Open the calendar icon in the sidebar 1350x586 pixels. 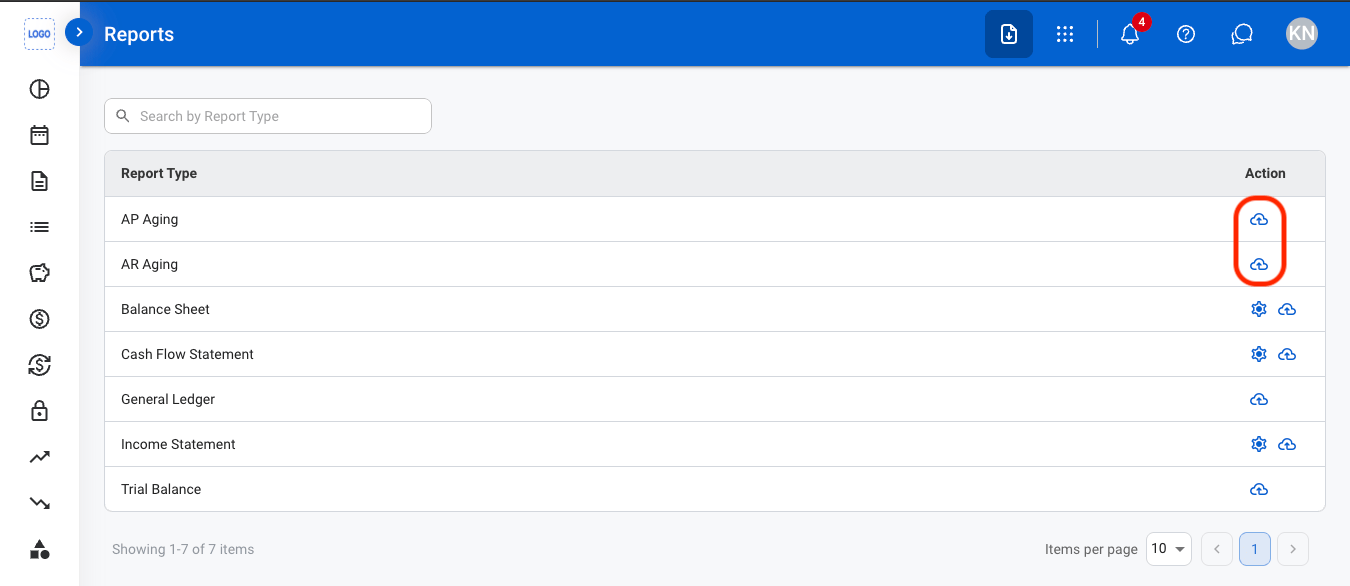39,135
